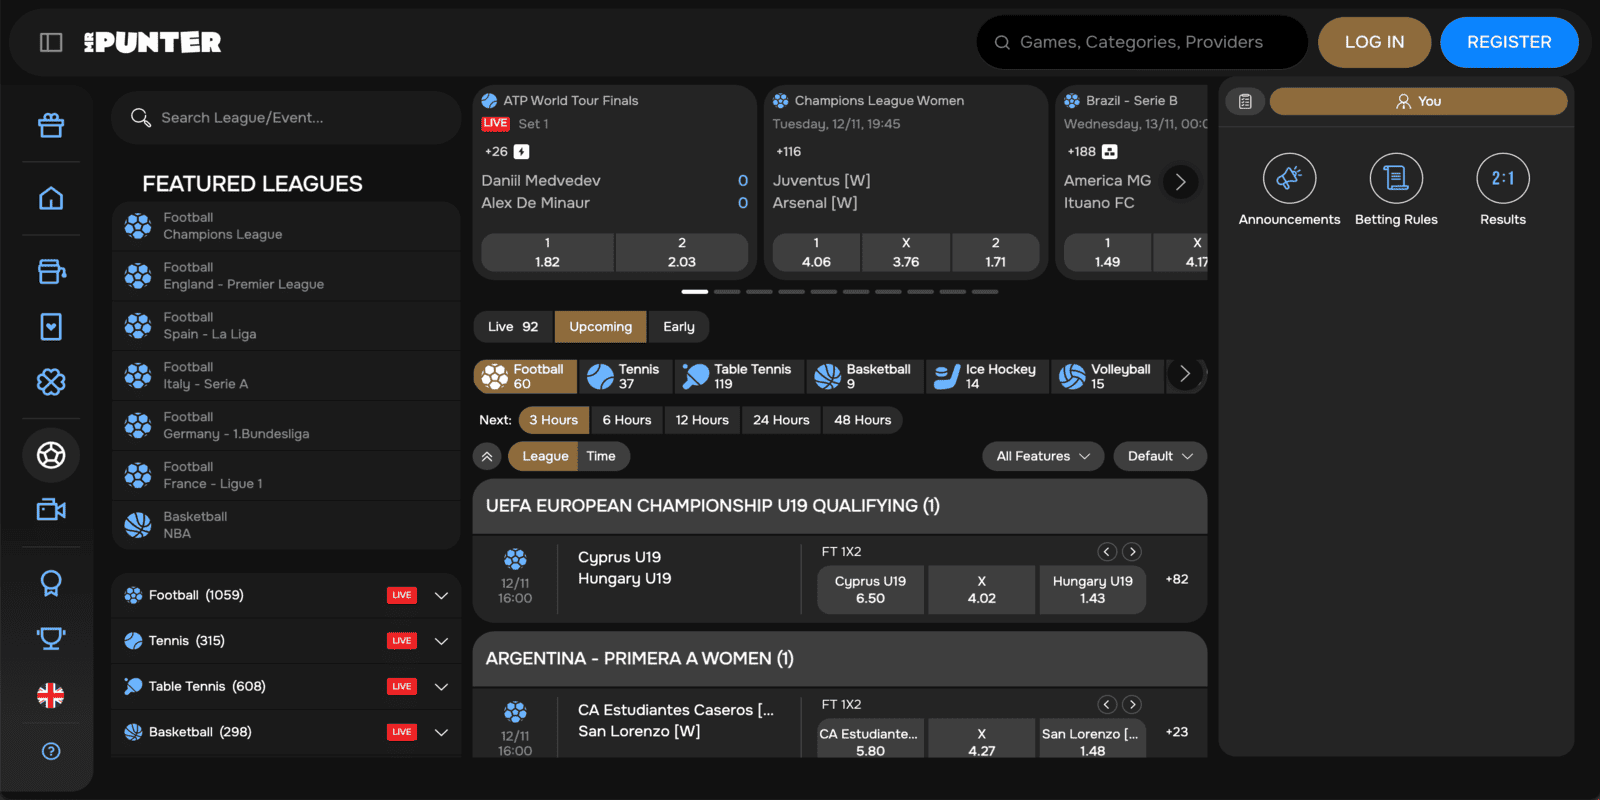Select the Tennis sport tab
This screenshot has height=800, width=1600.
pyautogui.click(x=624, y=376)
